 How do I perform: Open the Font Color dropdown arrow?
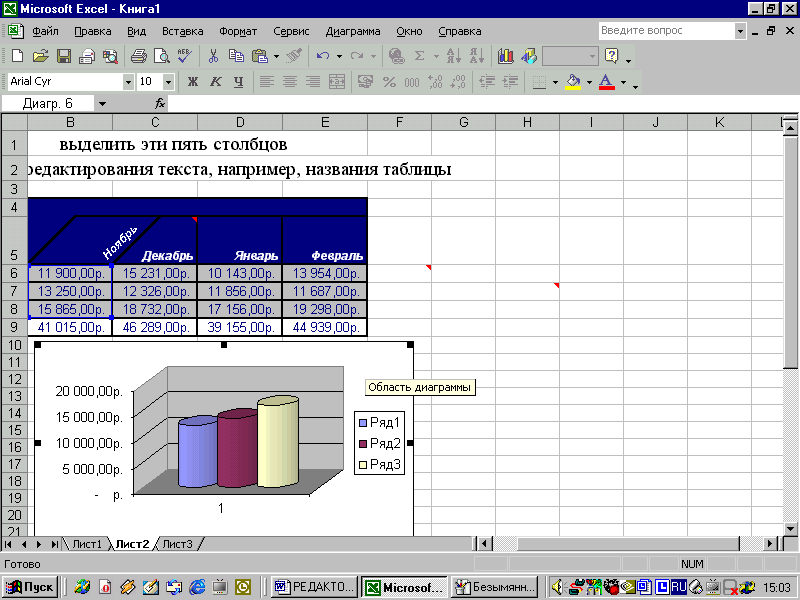click(x=623, y=82)
